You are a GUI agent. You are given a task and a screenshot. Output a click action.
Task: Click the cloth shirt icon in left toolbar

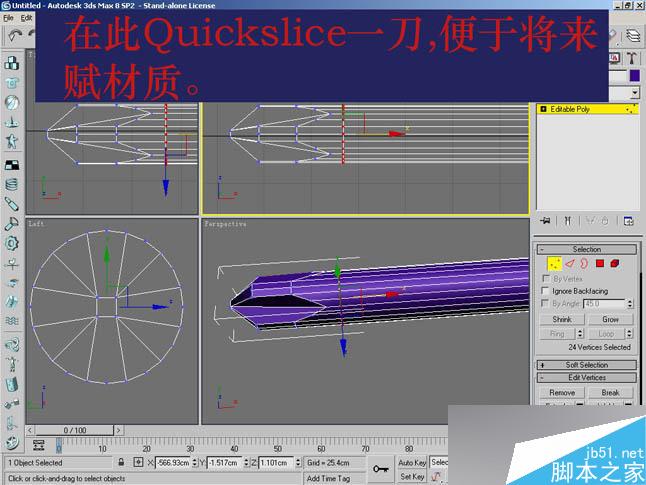point(12,83)
